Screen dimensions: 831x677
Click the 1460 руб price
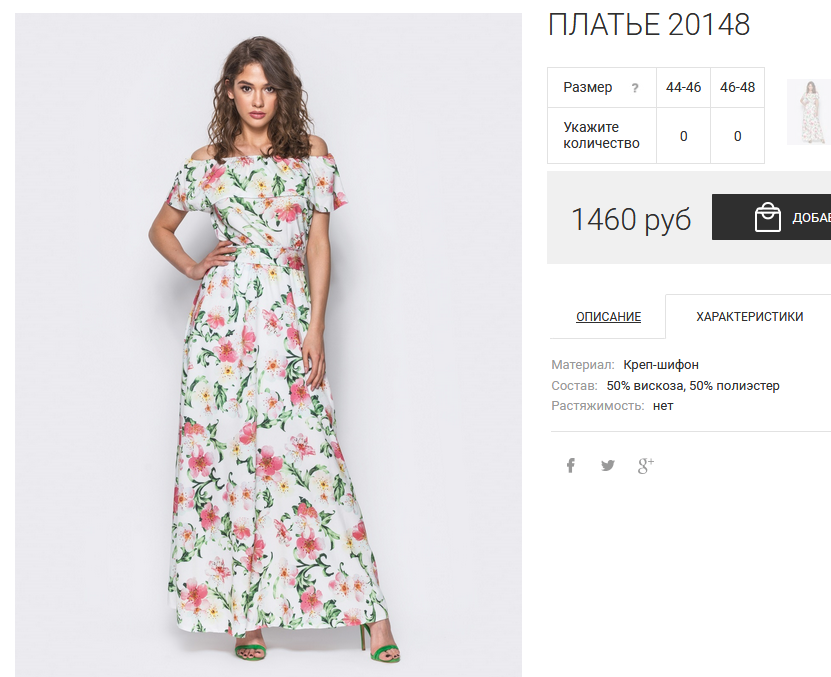point(631,219)
